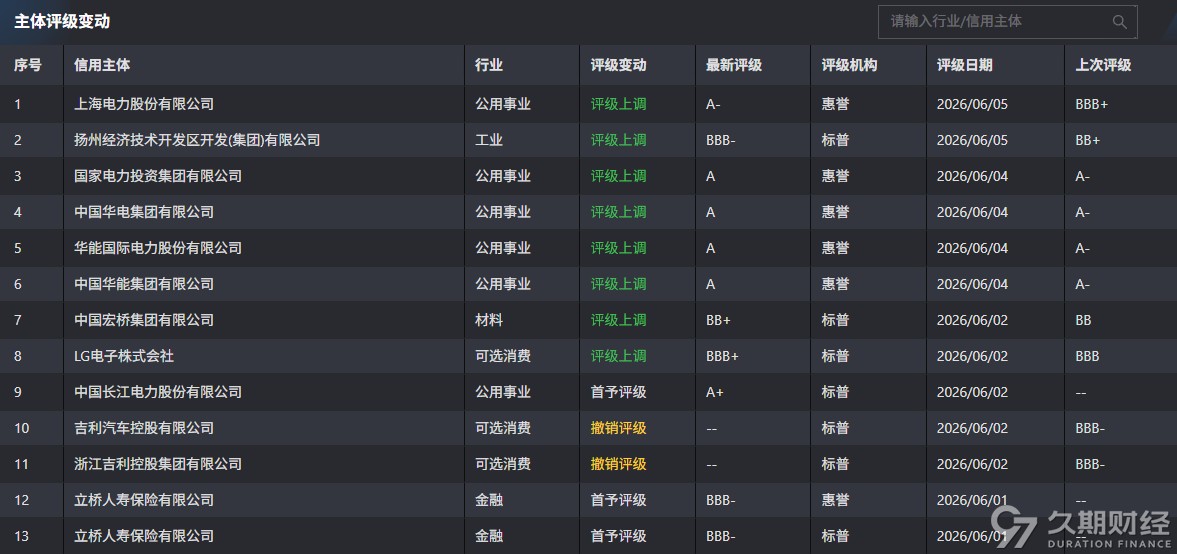This screenshot has height=554, width=1177.
Task: Click 公用事业 in the 国家电力投资 row
Action: pos(503,176)
